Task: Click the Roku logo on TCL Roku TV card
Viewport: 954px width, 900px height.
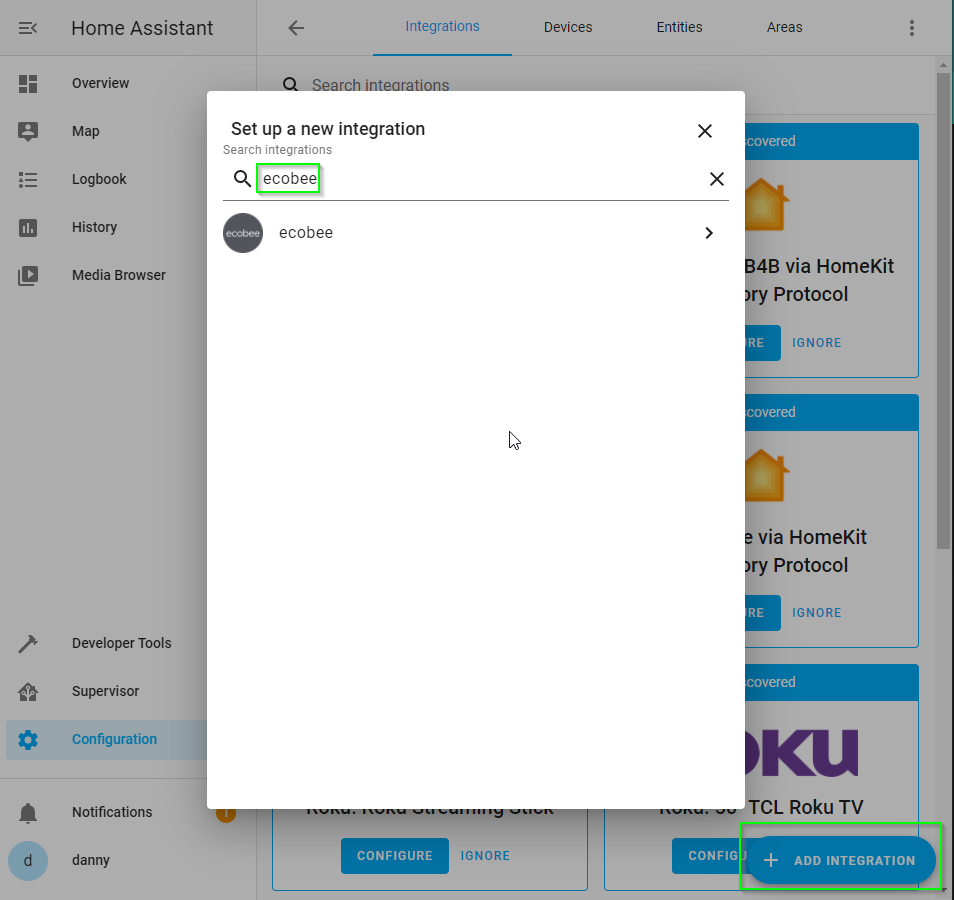Action: [801, 753]
